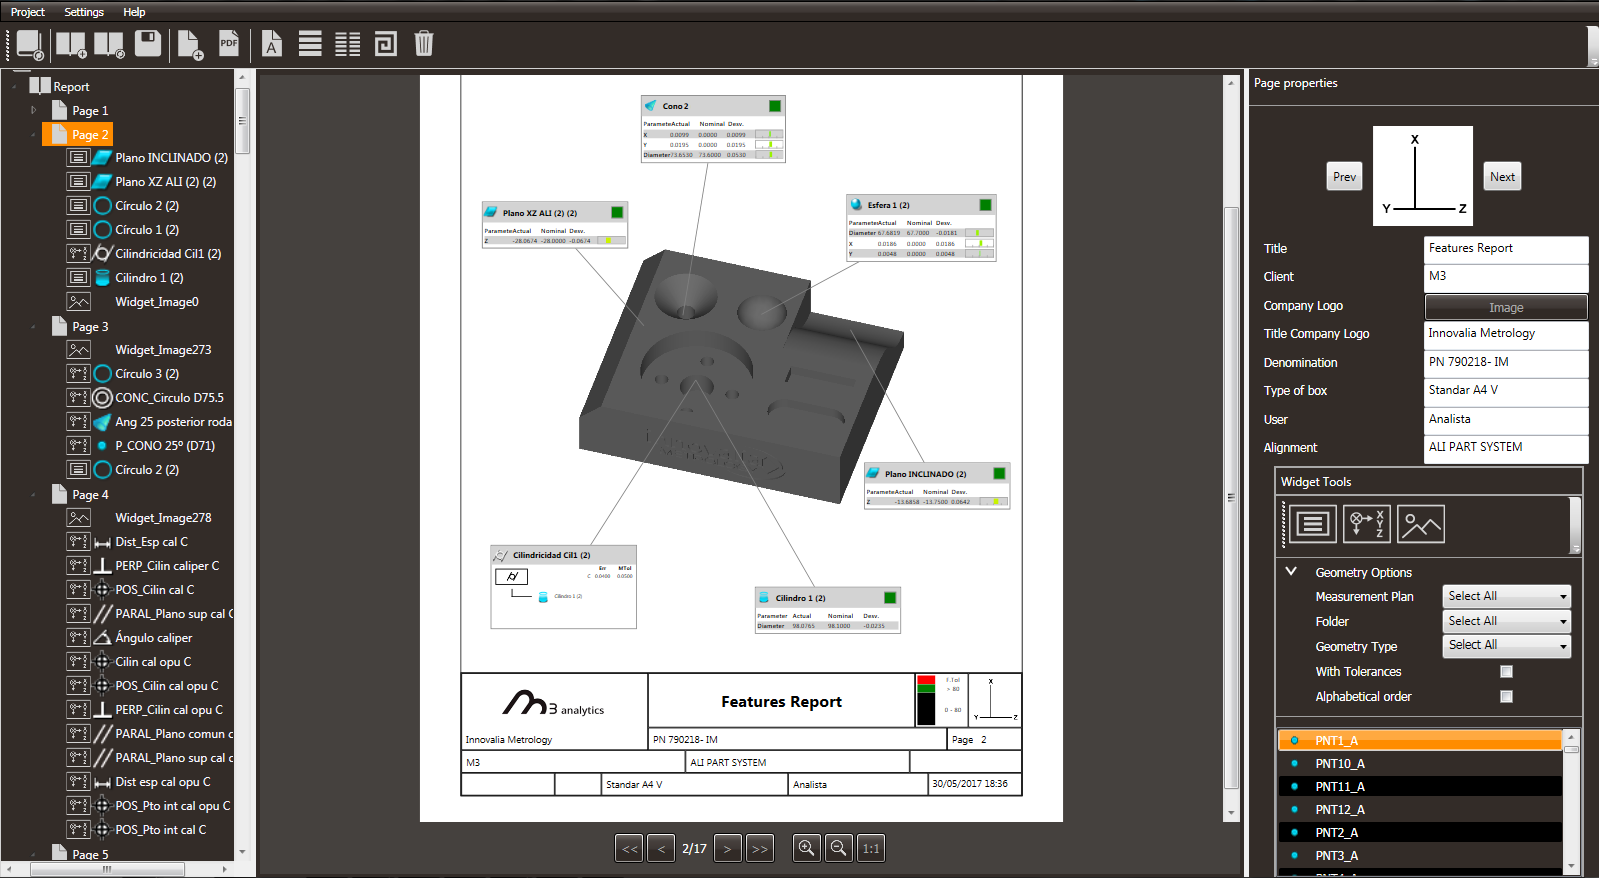Click the two-column layout icon
1599x878 pixels.
[347, 44]
